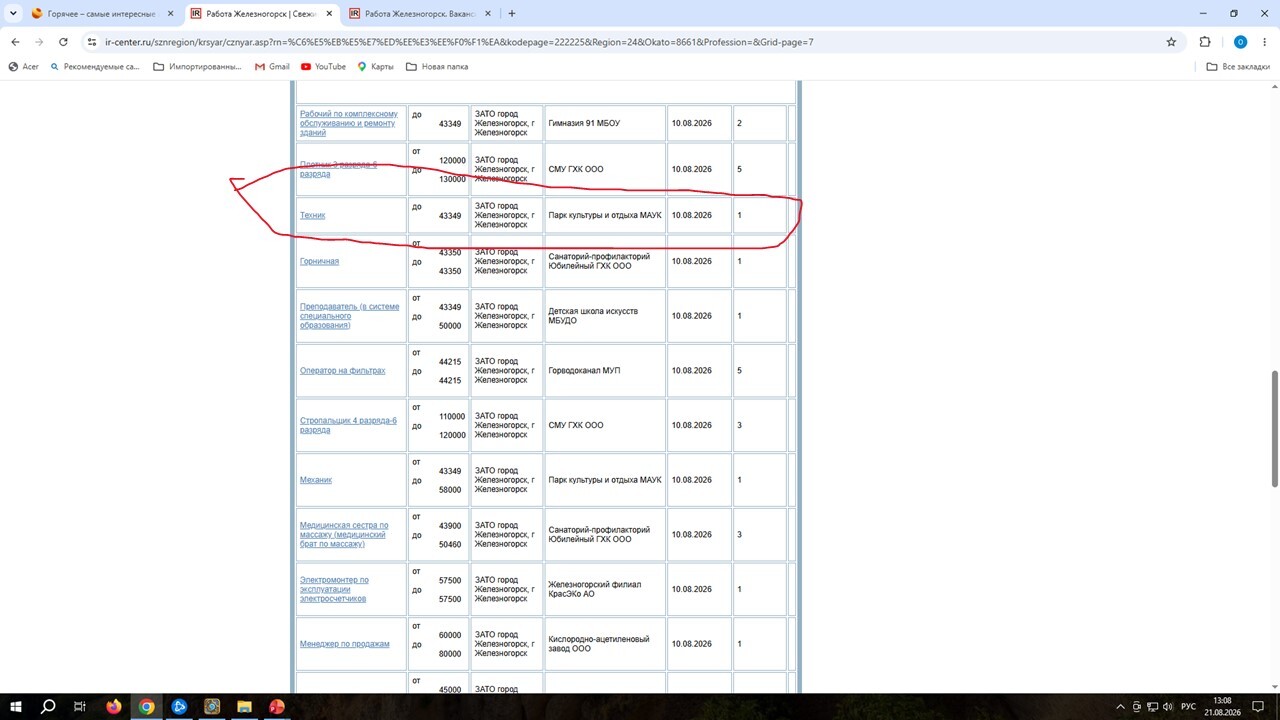
Task: Open the 'Техник' vacancy link
Action: [x=312, y=216]
